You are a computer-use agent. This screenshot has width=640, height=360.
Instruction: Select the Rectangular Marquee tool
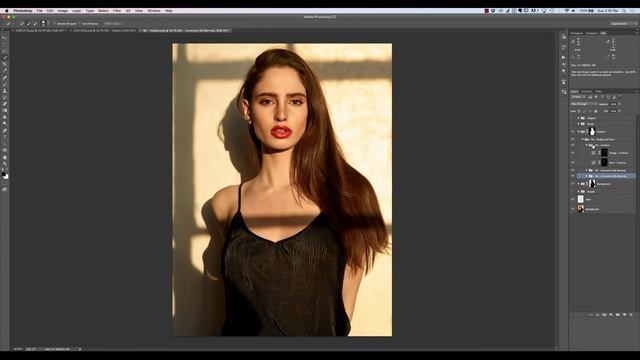pyautogui.click(x=5, y=44)
